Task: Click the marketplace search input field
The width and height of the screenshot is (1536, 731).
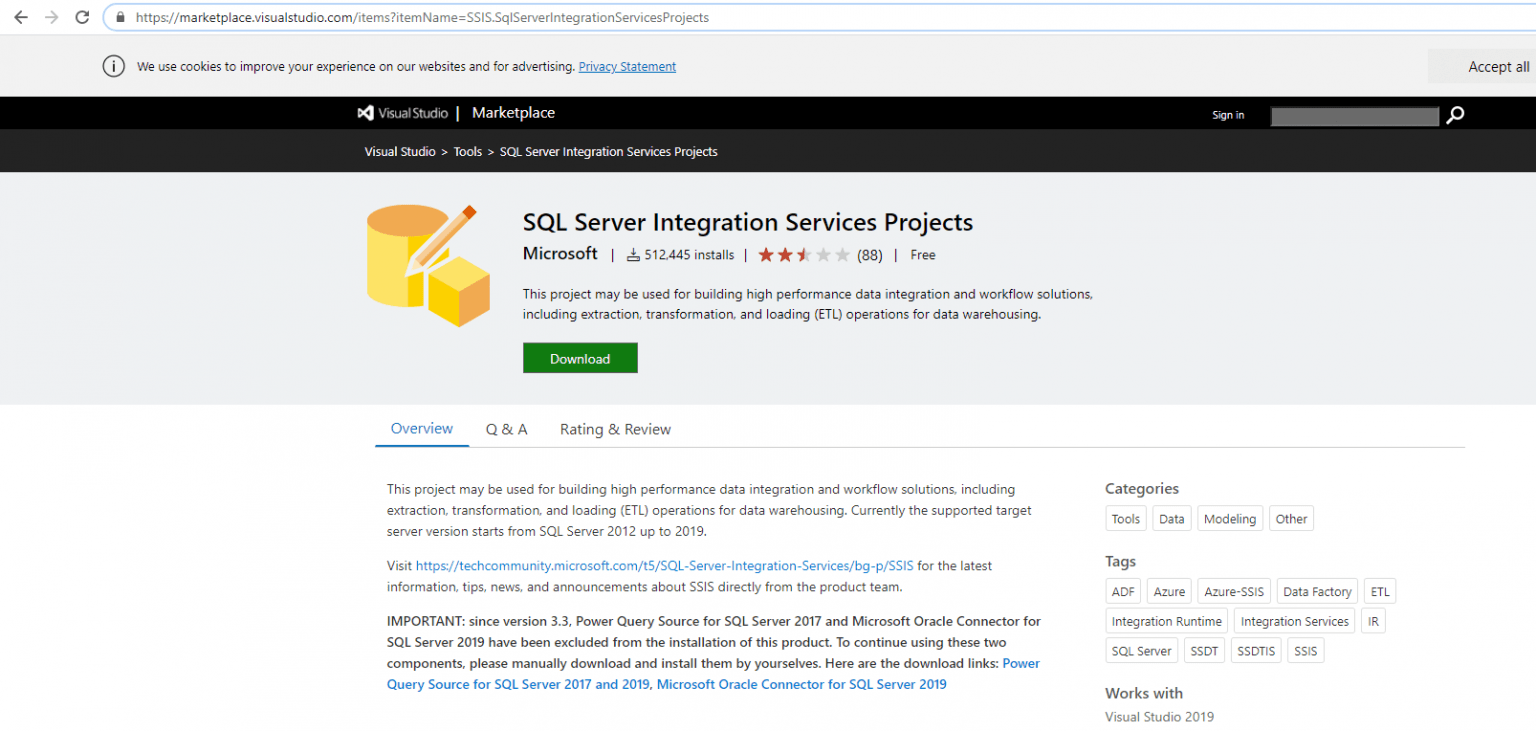Action: click(x=1354, y=116)
